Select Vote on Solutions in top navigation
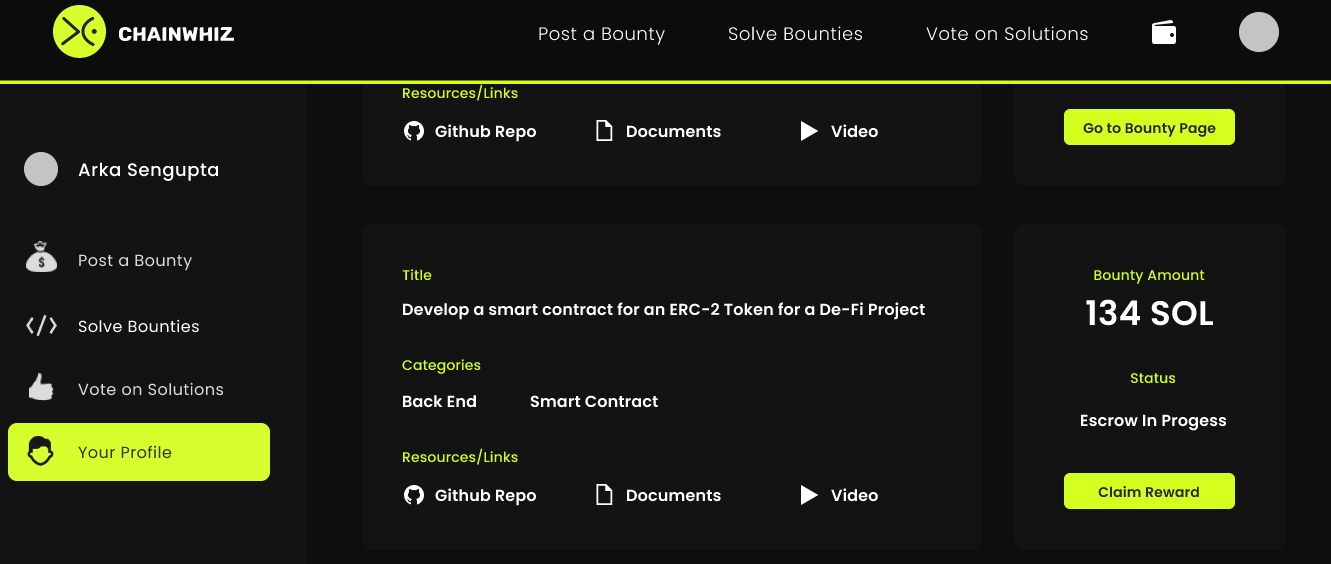This screenshot has height=564, width=1331. point(1007,34)
